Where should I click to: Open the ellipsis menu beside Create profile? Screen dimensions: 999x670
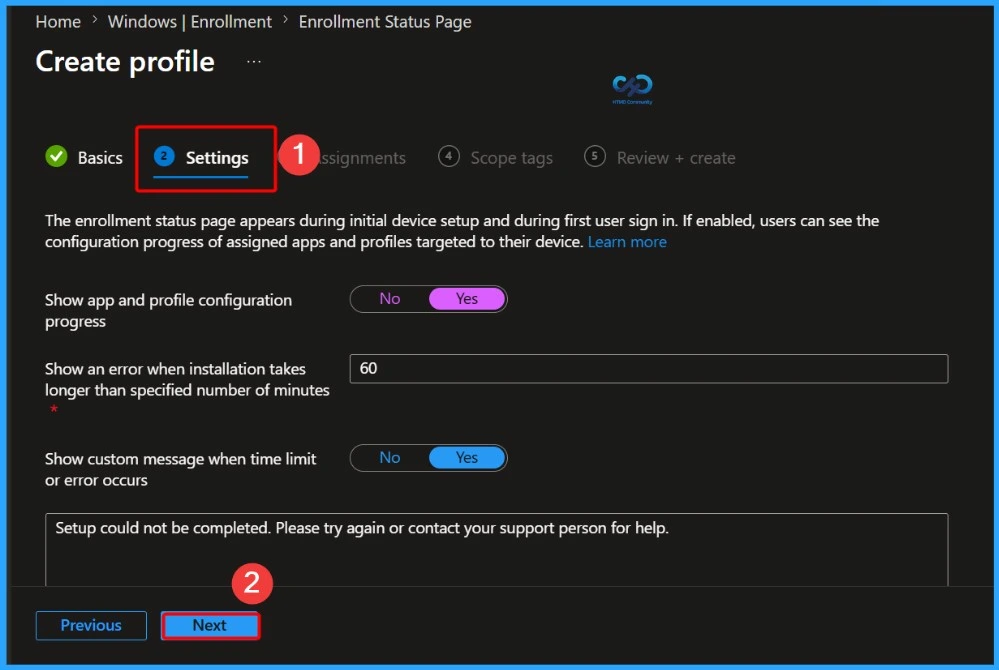(254, 62)
